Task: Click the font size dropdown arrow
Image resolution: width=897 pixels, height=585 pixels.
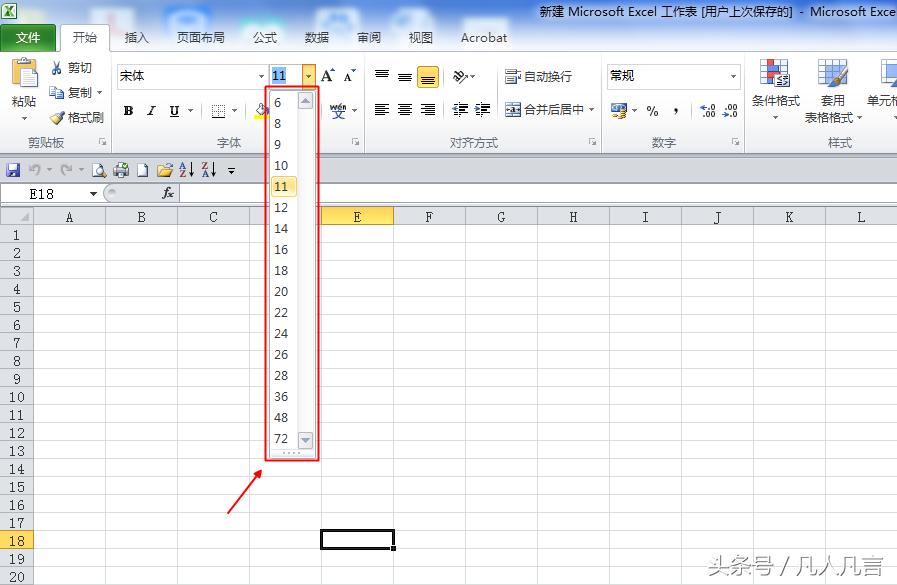Action: [x=308, y=75]
